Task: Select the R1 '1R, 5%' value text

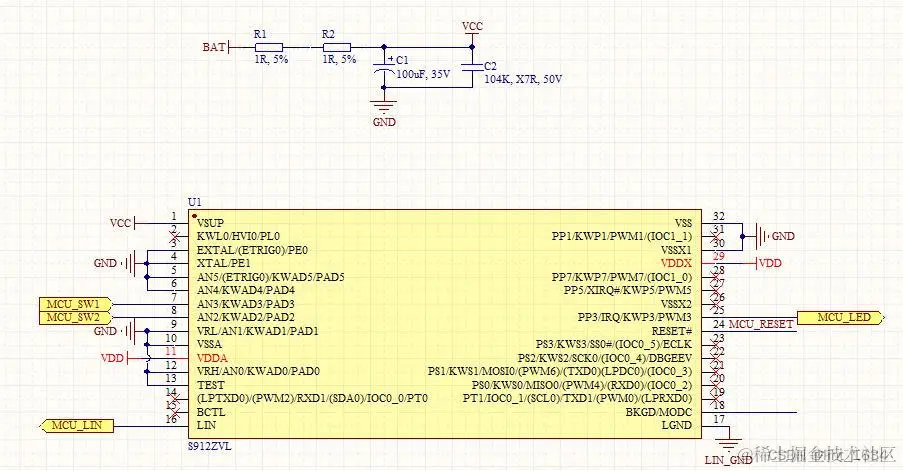Action: coord(271,59)
